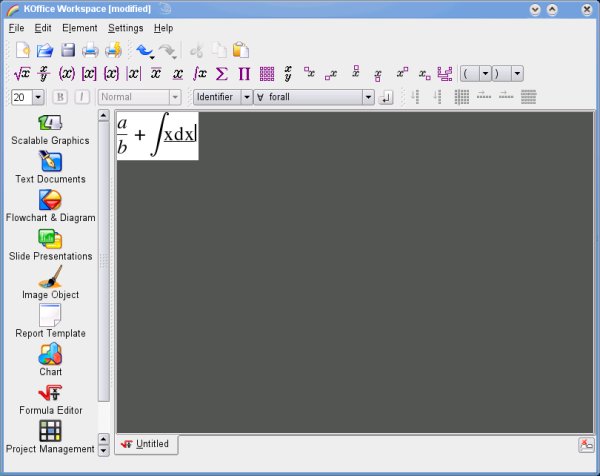Click the undo arrow icon

143,50
